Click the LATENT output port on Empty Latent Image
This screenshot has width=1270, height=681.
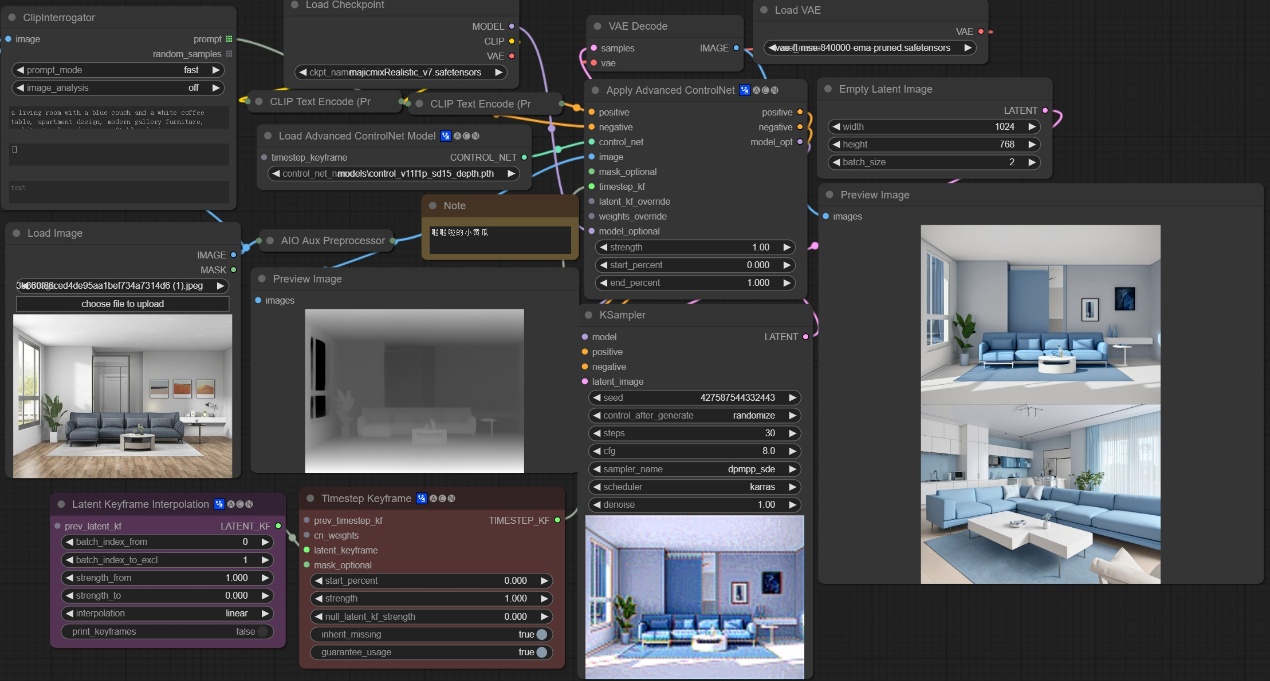point(1045,111)
